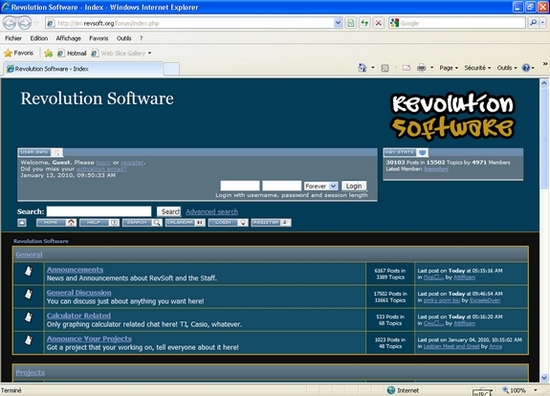
Task: Open the Favoris star button
Action: pyautogui.click(x=19, y=53)
